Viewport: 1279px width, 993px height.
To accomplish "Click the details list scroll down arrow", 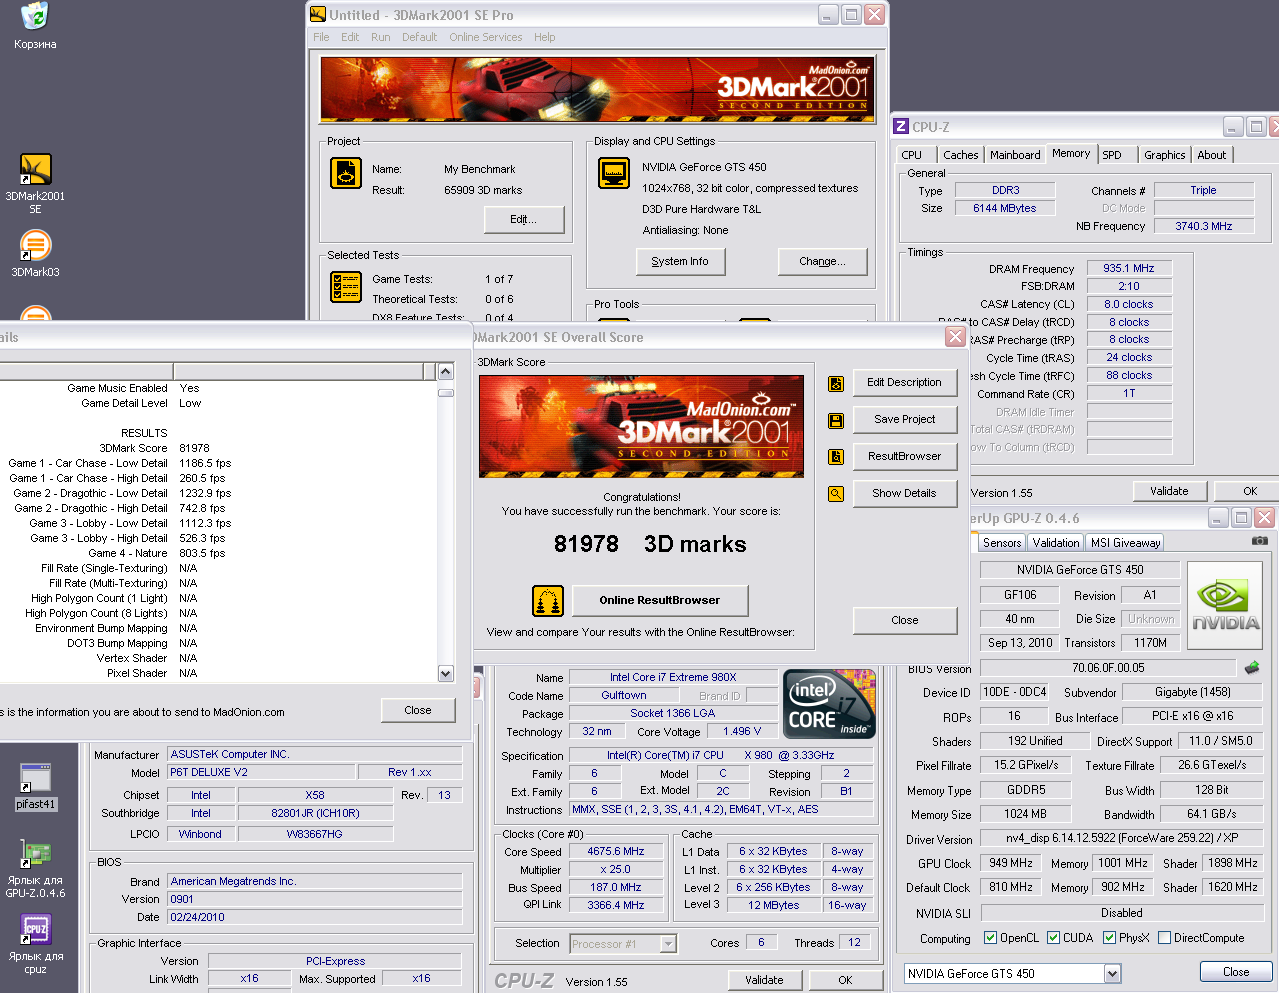I will [446, 674].
